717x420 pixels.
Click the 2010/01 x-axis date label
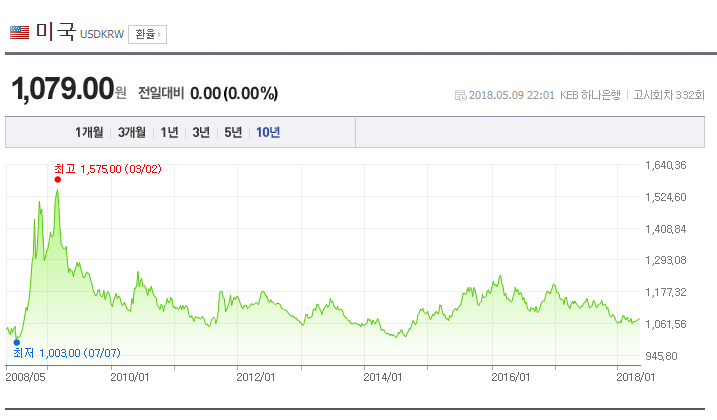130,377
